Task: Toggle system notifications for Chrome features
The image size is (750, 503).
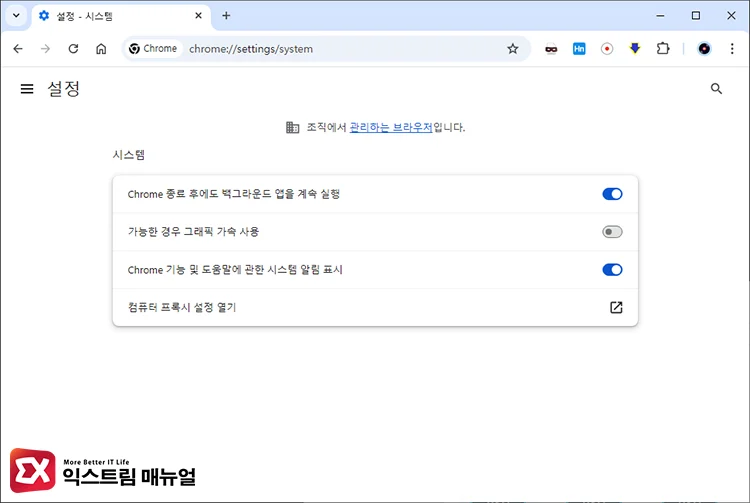Action: click(612, 270)
